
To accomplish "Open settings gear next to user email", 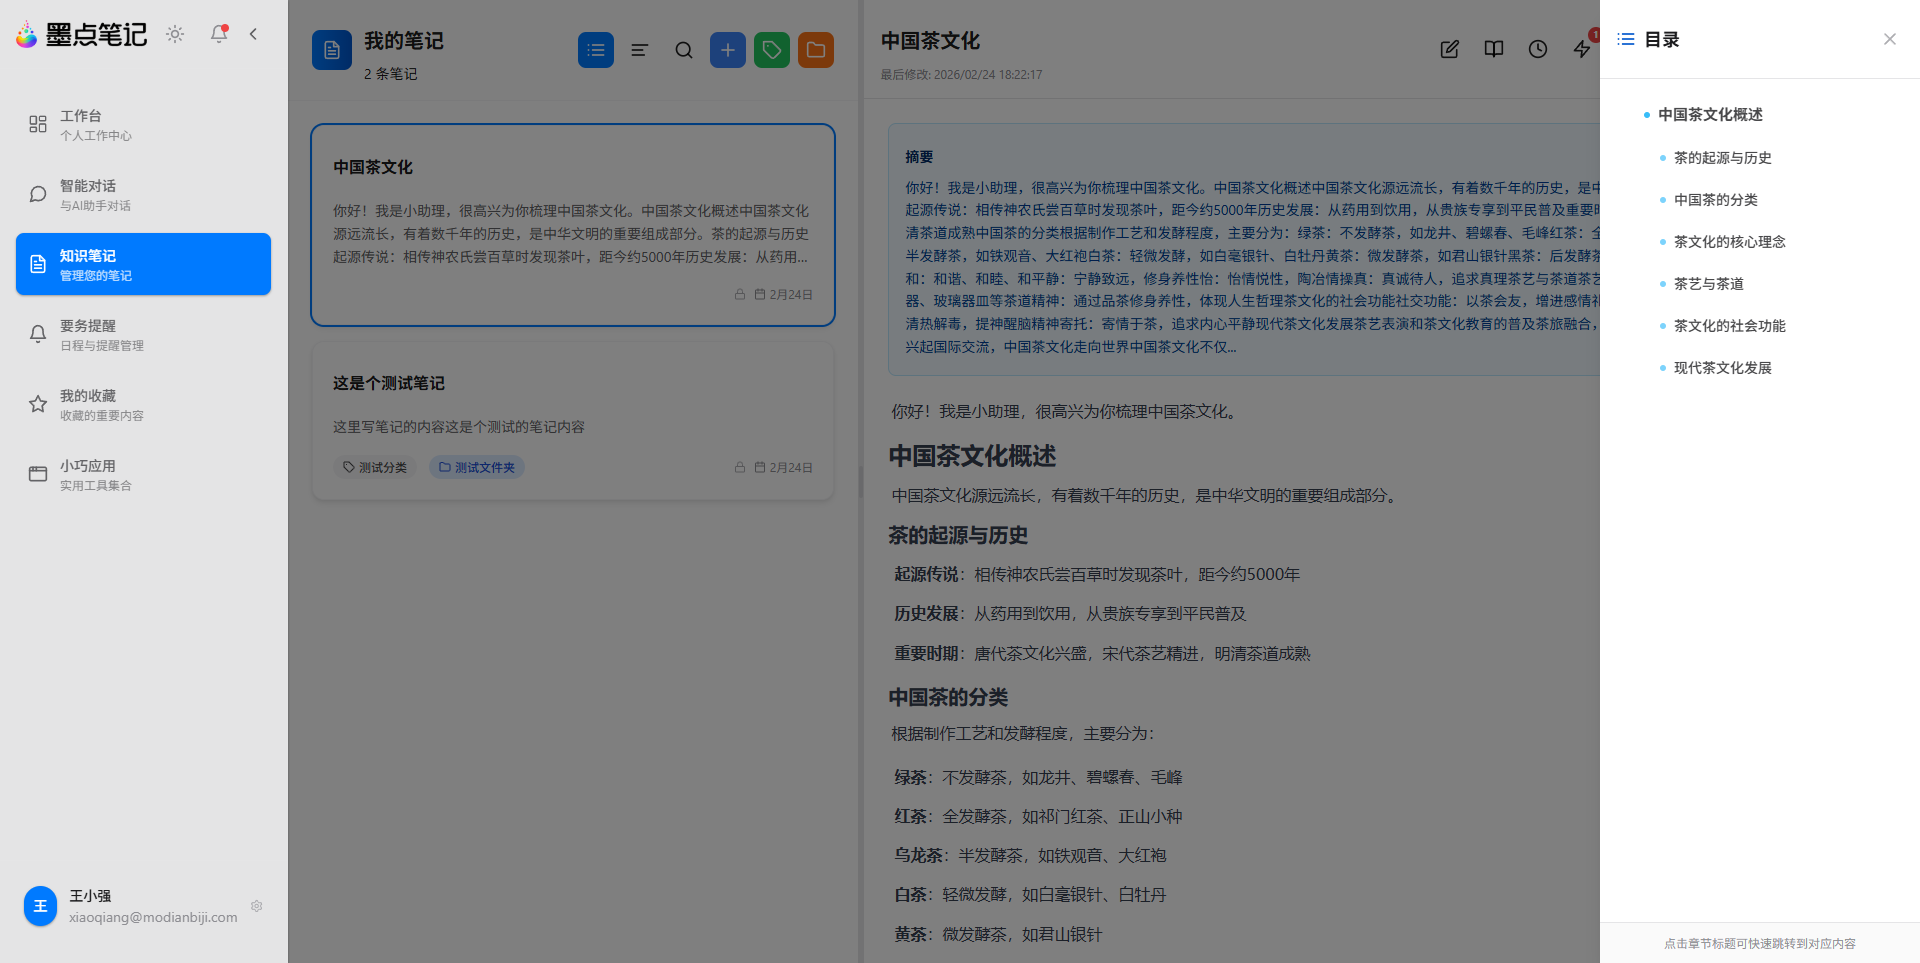I will click(256, 906).
